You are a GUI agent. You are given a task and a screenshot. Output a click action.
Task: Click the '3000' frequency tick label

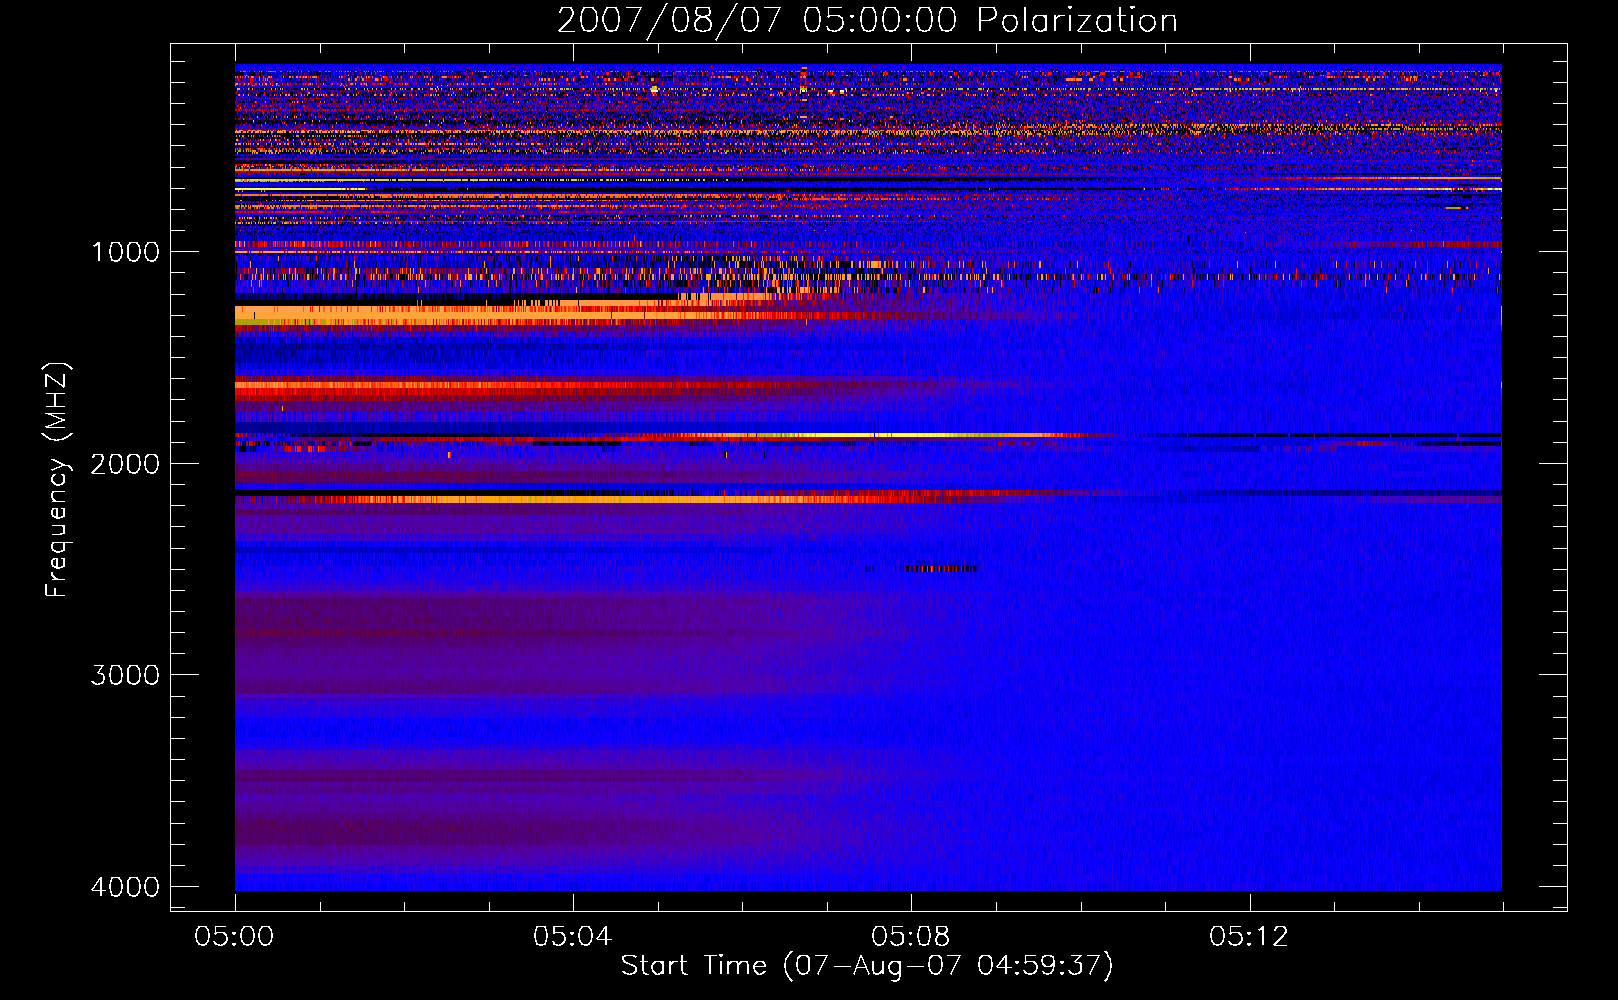pos(125,675)
